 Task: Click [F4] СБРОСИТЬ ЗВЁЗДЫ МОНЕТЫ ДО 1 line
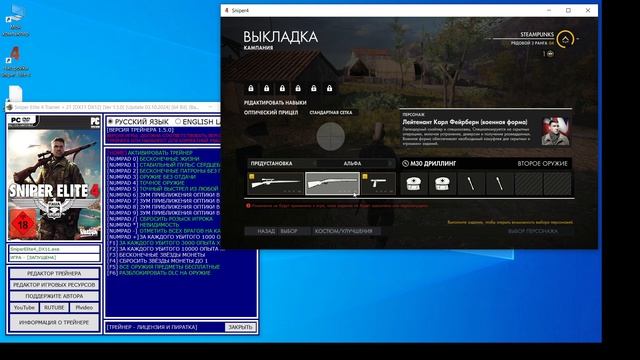pos(158,261)
